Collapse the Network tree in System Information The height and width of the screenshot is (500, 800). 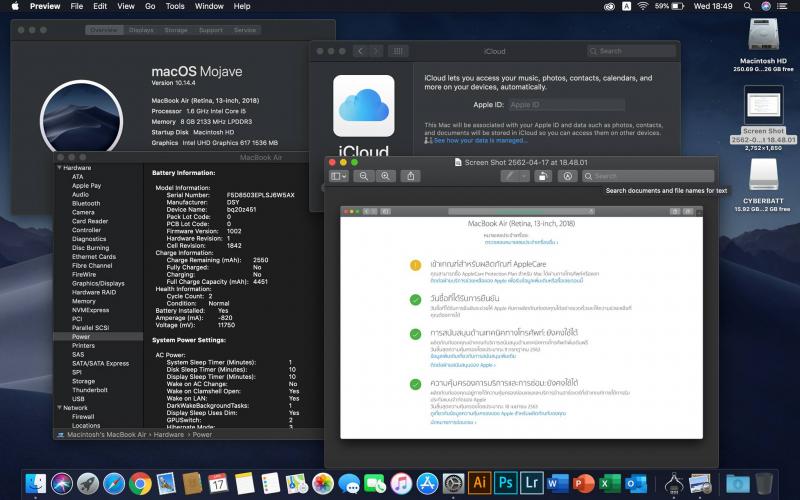click(x=60, y=408)
